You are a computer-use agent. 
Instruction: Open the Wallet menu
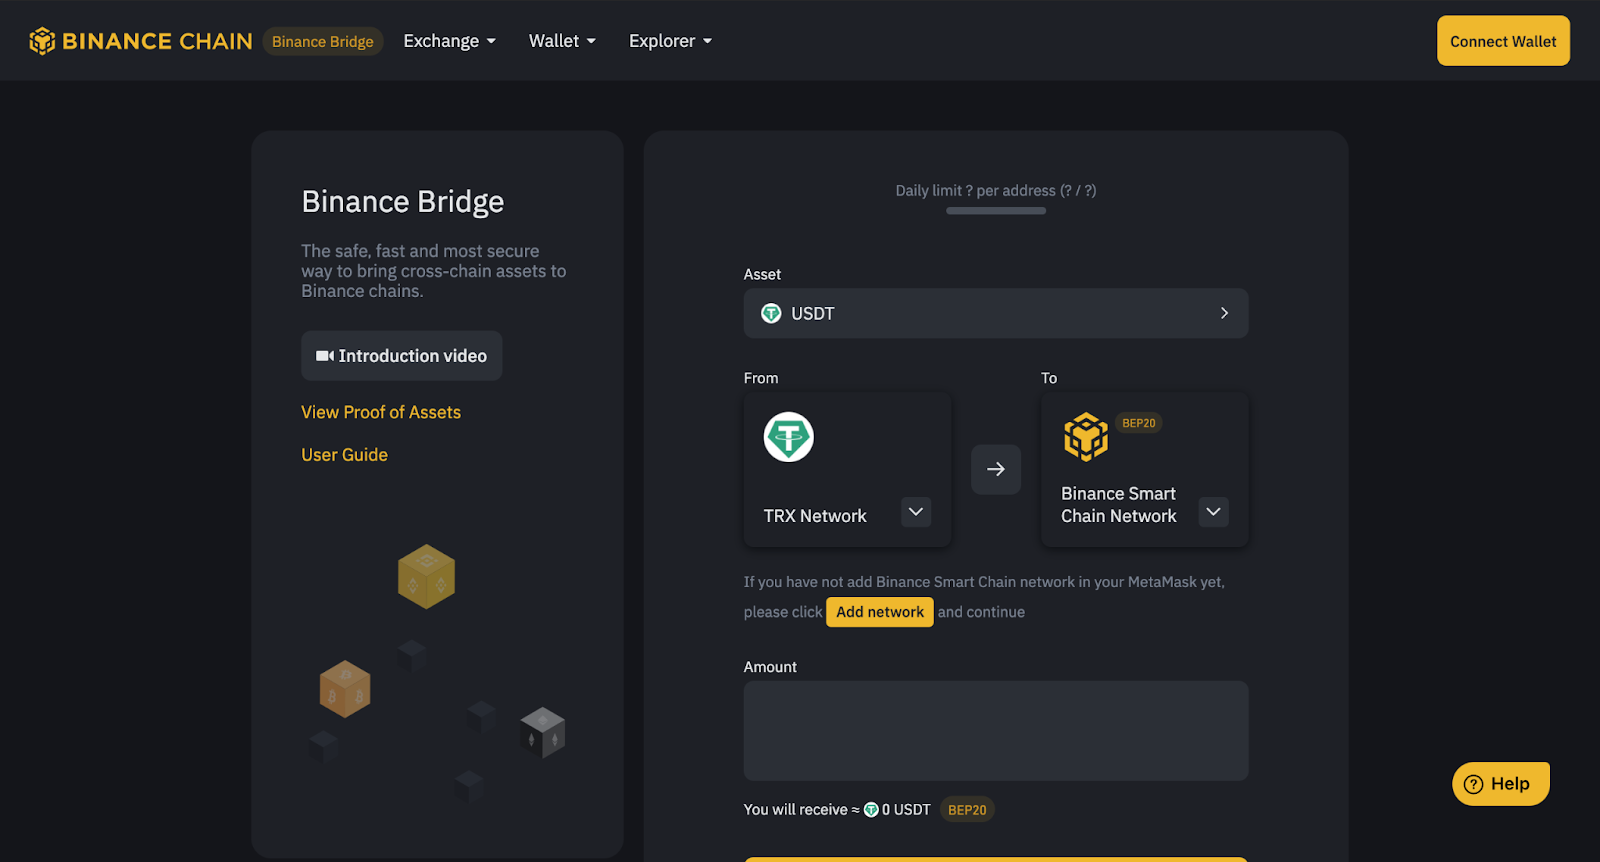point(562,41)
